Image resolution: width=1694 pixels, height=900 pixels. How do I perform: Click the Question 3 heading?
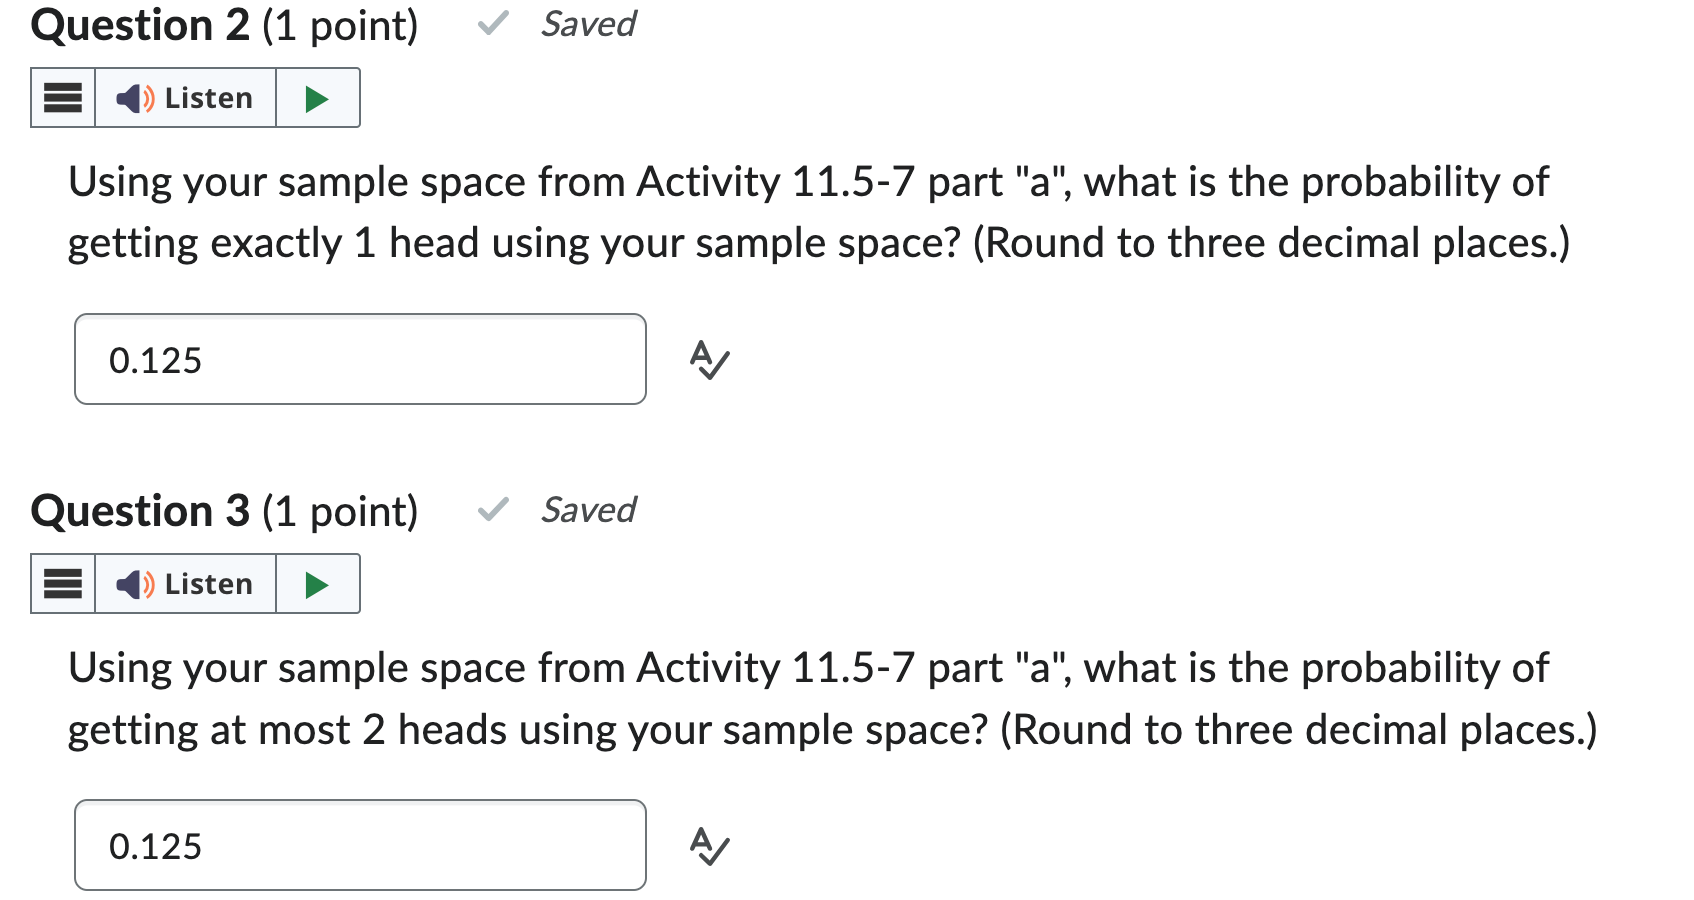(138, 511)
